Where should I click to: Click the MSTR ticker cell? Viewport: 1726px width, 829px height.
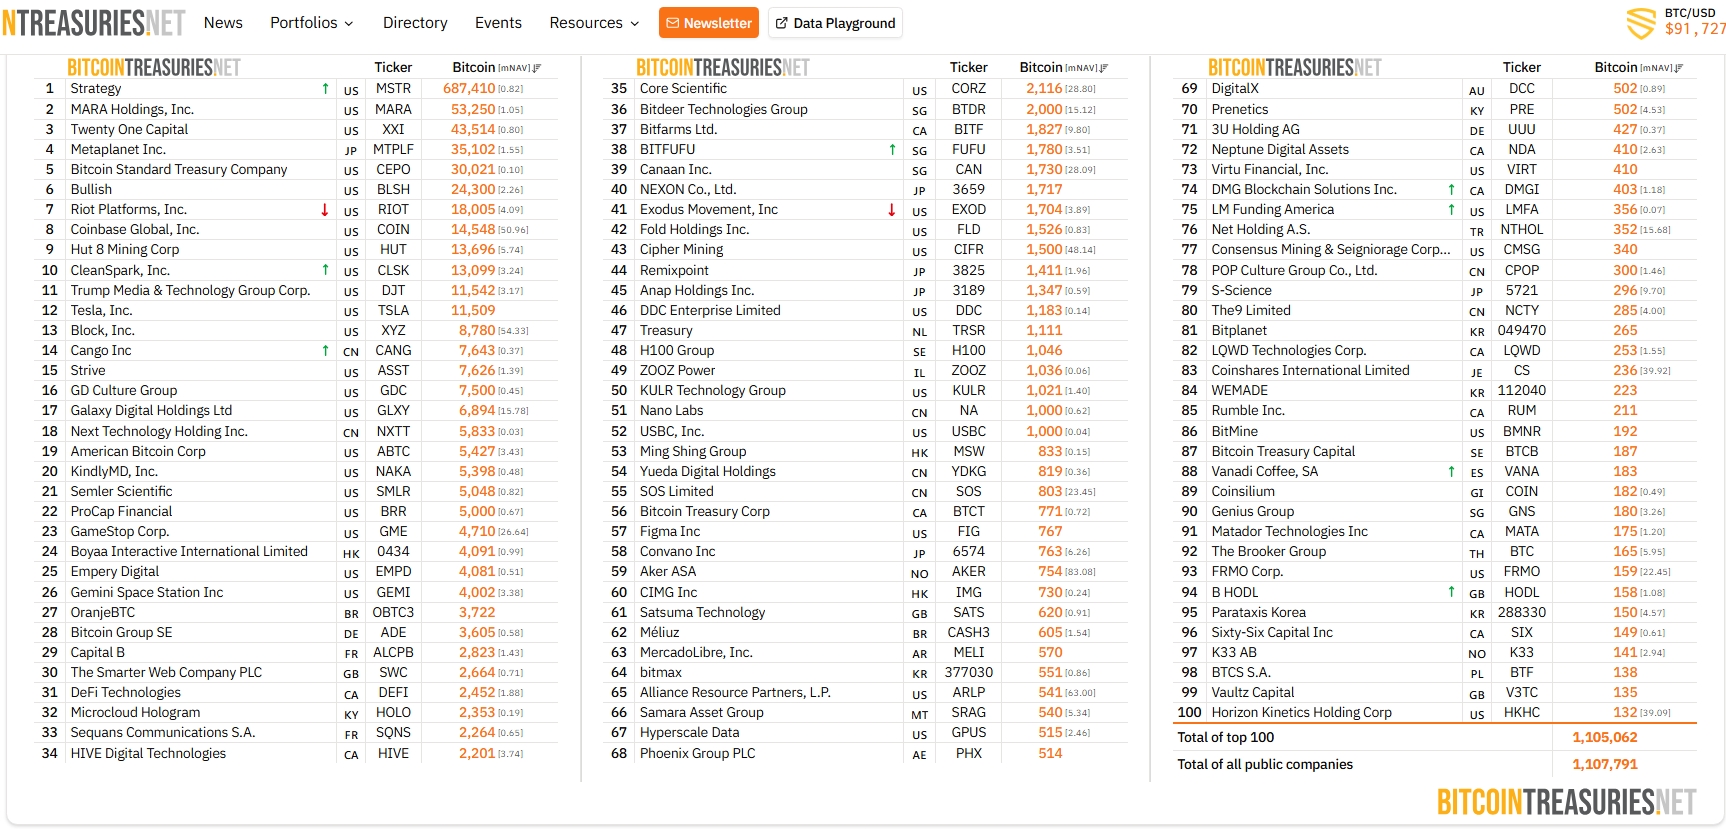point(393,89)
